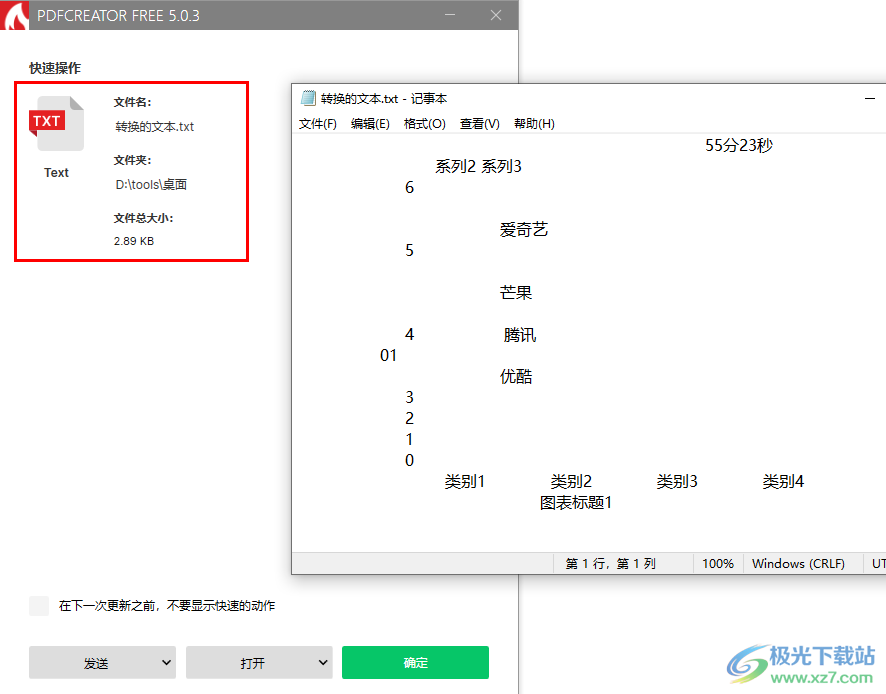
Task: Click 类别1 in Notepad text
Action: click(x=464, y=482)
